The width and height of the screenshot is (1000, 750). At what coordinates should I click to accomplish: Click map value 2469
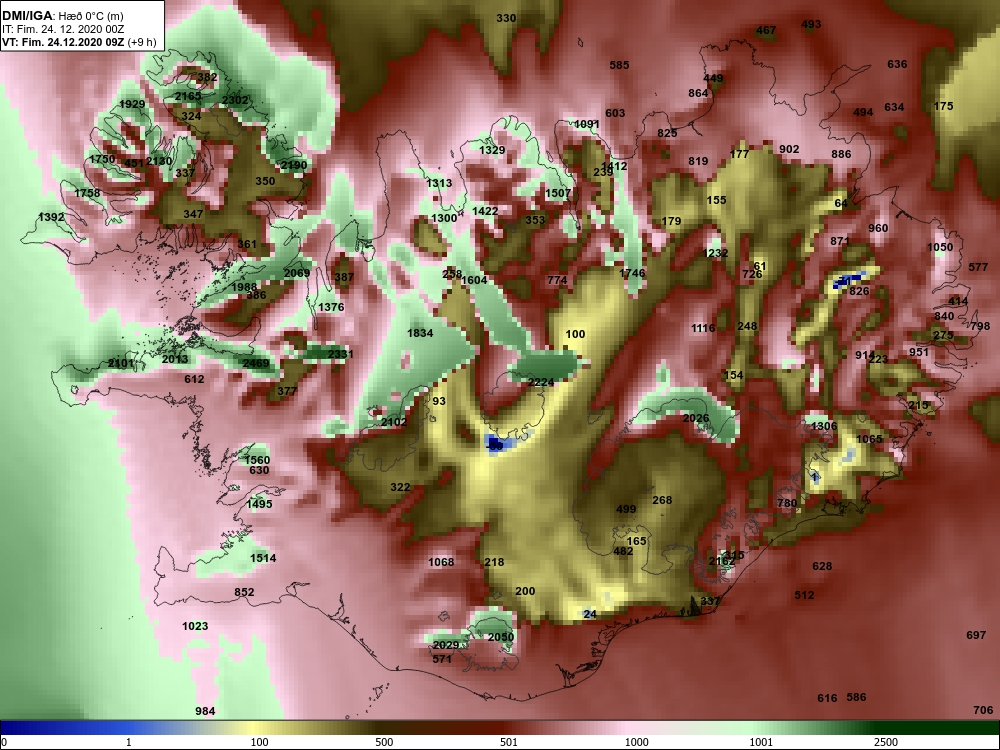pos(256,364)
